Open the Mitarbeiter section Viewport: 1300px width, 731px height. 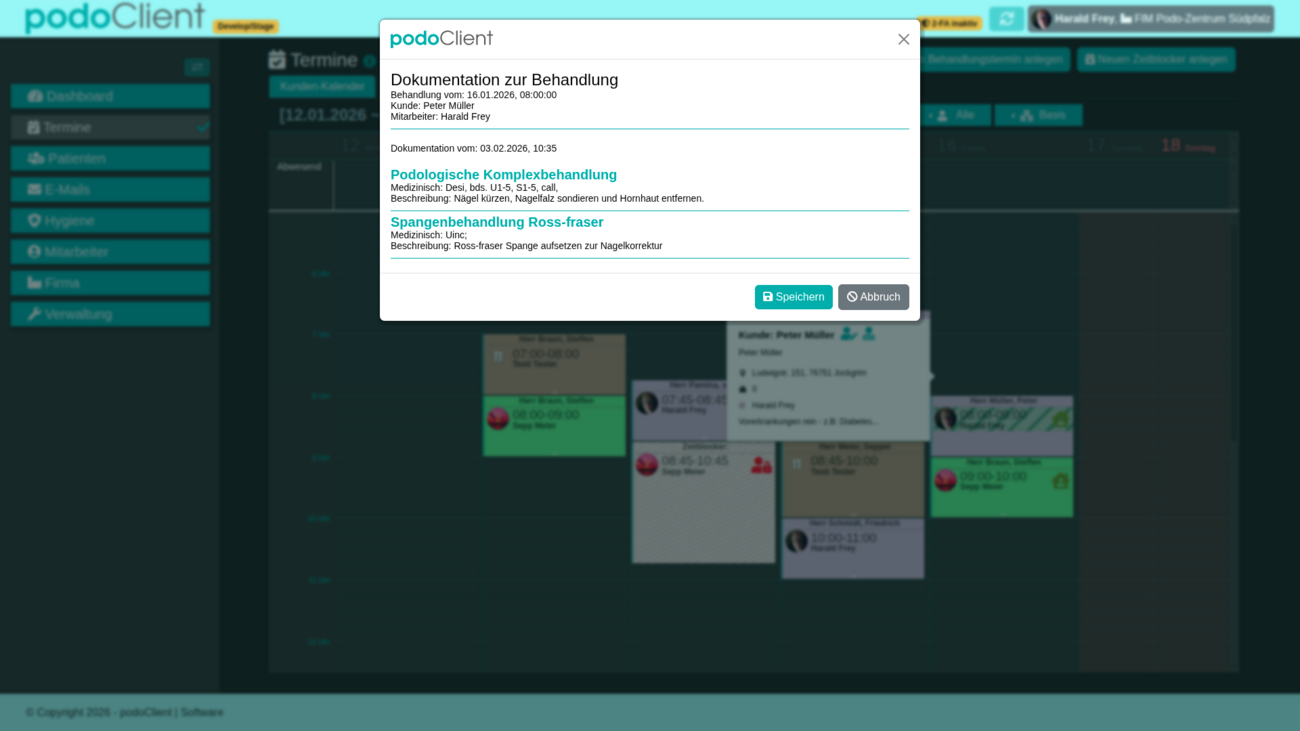point(110,251)
